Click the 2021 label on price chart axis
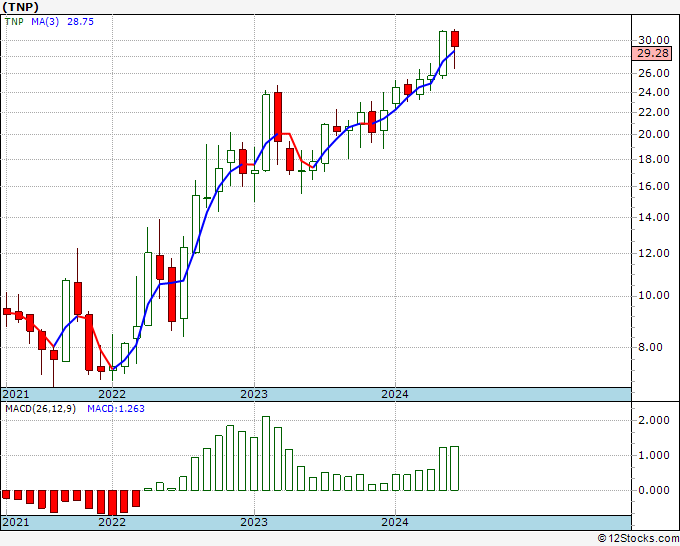The height and width of the screenshot is (546, 680). pyautogui.click(x=16, y=394)
